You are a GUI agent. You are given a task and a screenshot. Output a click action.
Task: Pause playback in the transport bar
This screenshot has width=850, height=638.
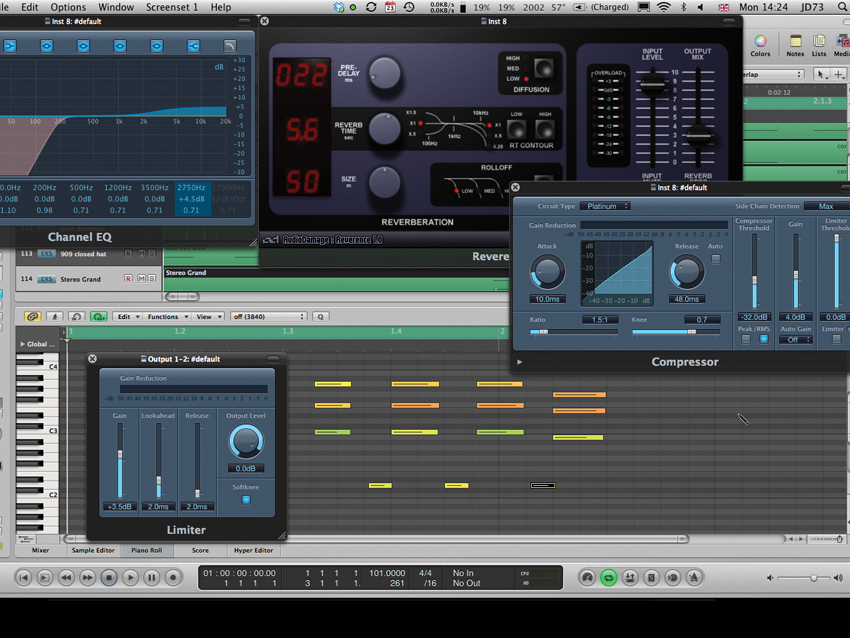click(x=152, y=578)
